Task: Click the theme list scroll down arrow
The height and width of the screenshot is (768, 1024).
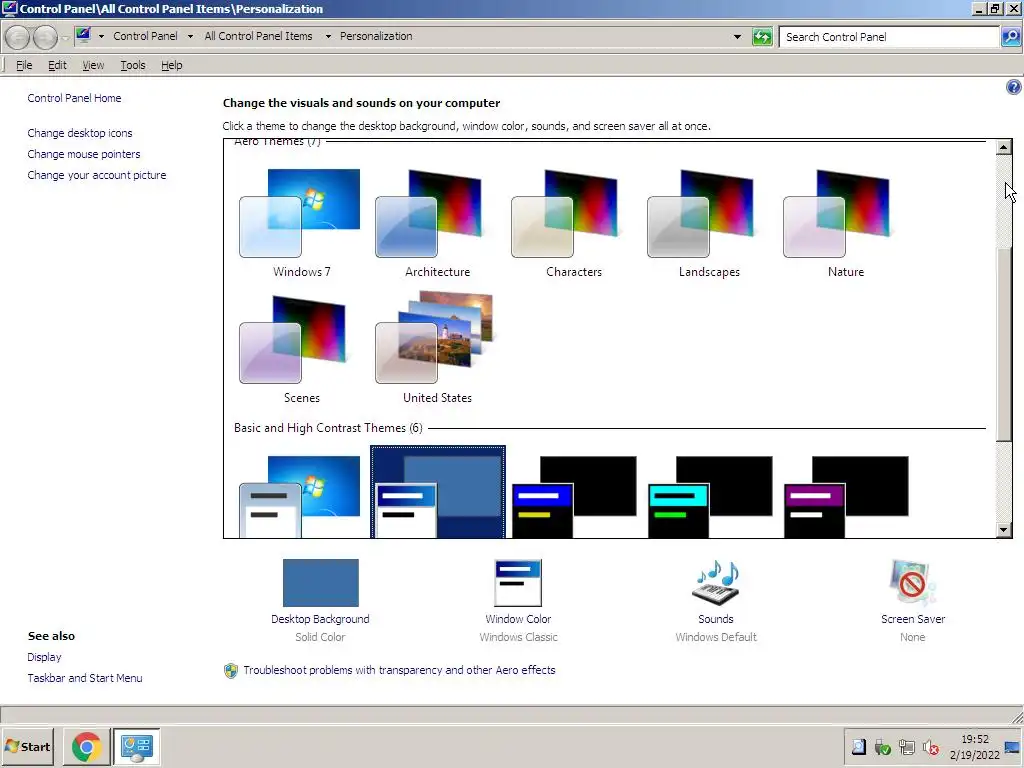Action: tap(1004, 530)
